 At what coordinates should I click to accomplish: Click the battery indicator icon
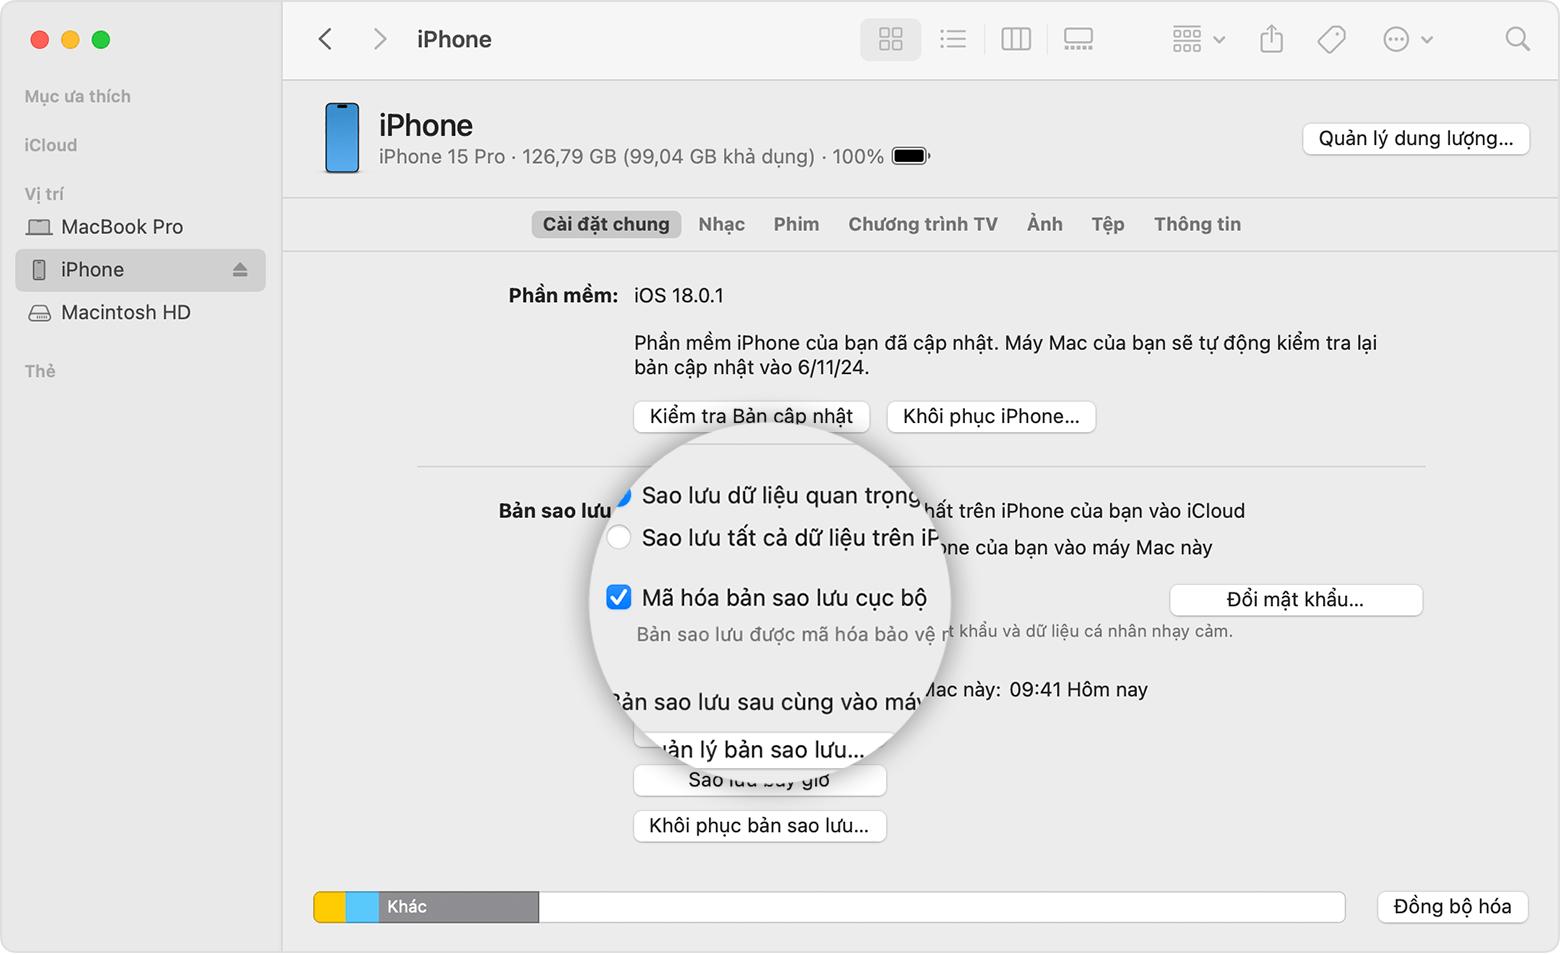tap(911, 156)
